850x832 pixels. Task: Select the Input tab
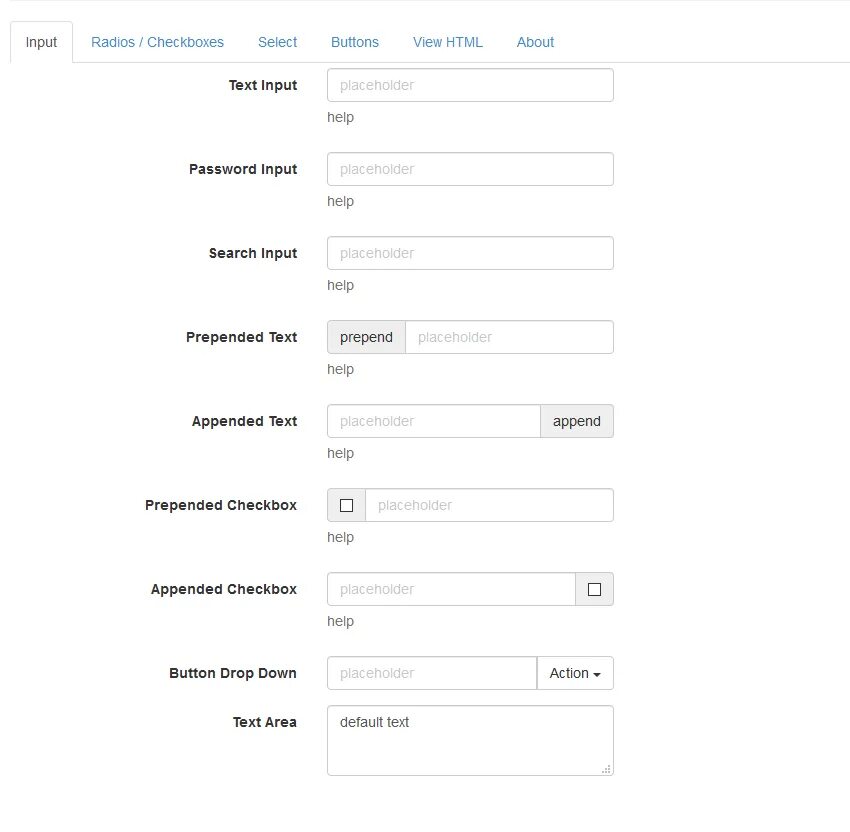(x=42, y=42)
